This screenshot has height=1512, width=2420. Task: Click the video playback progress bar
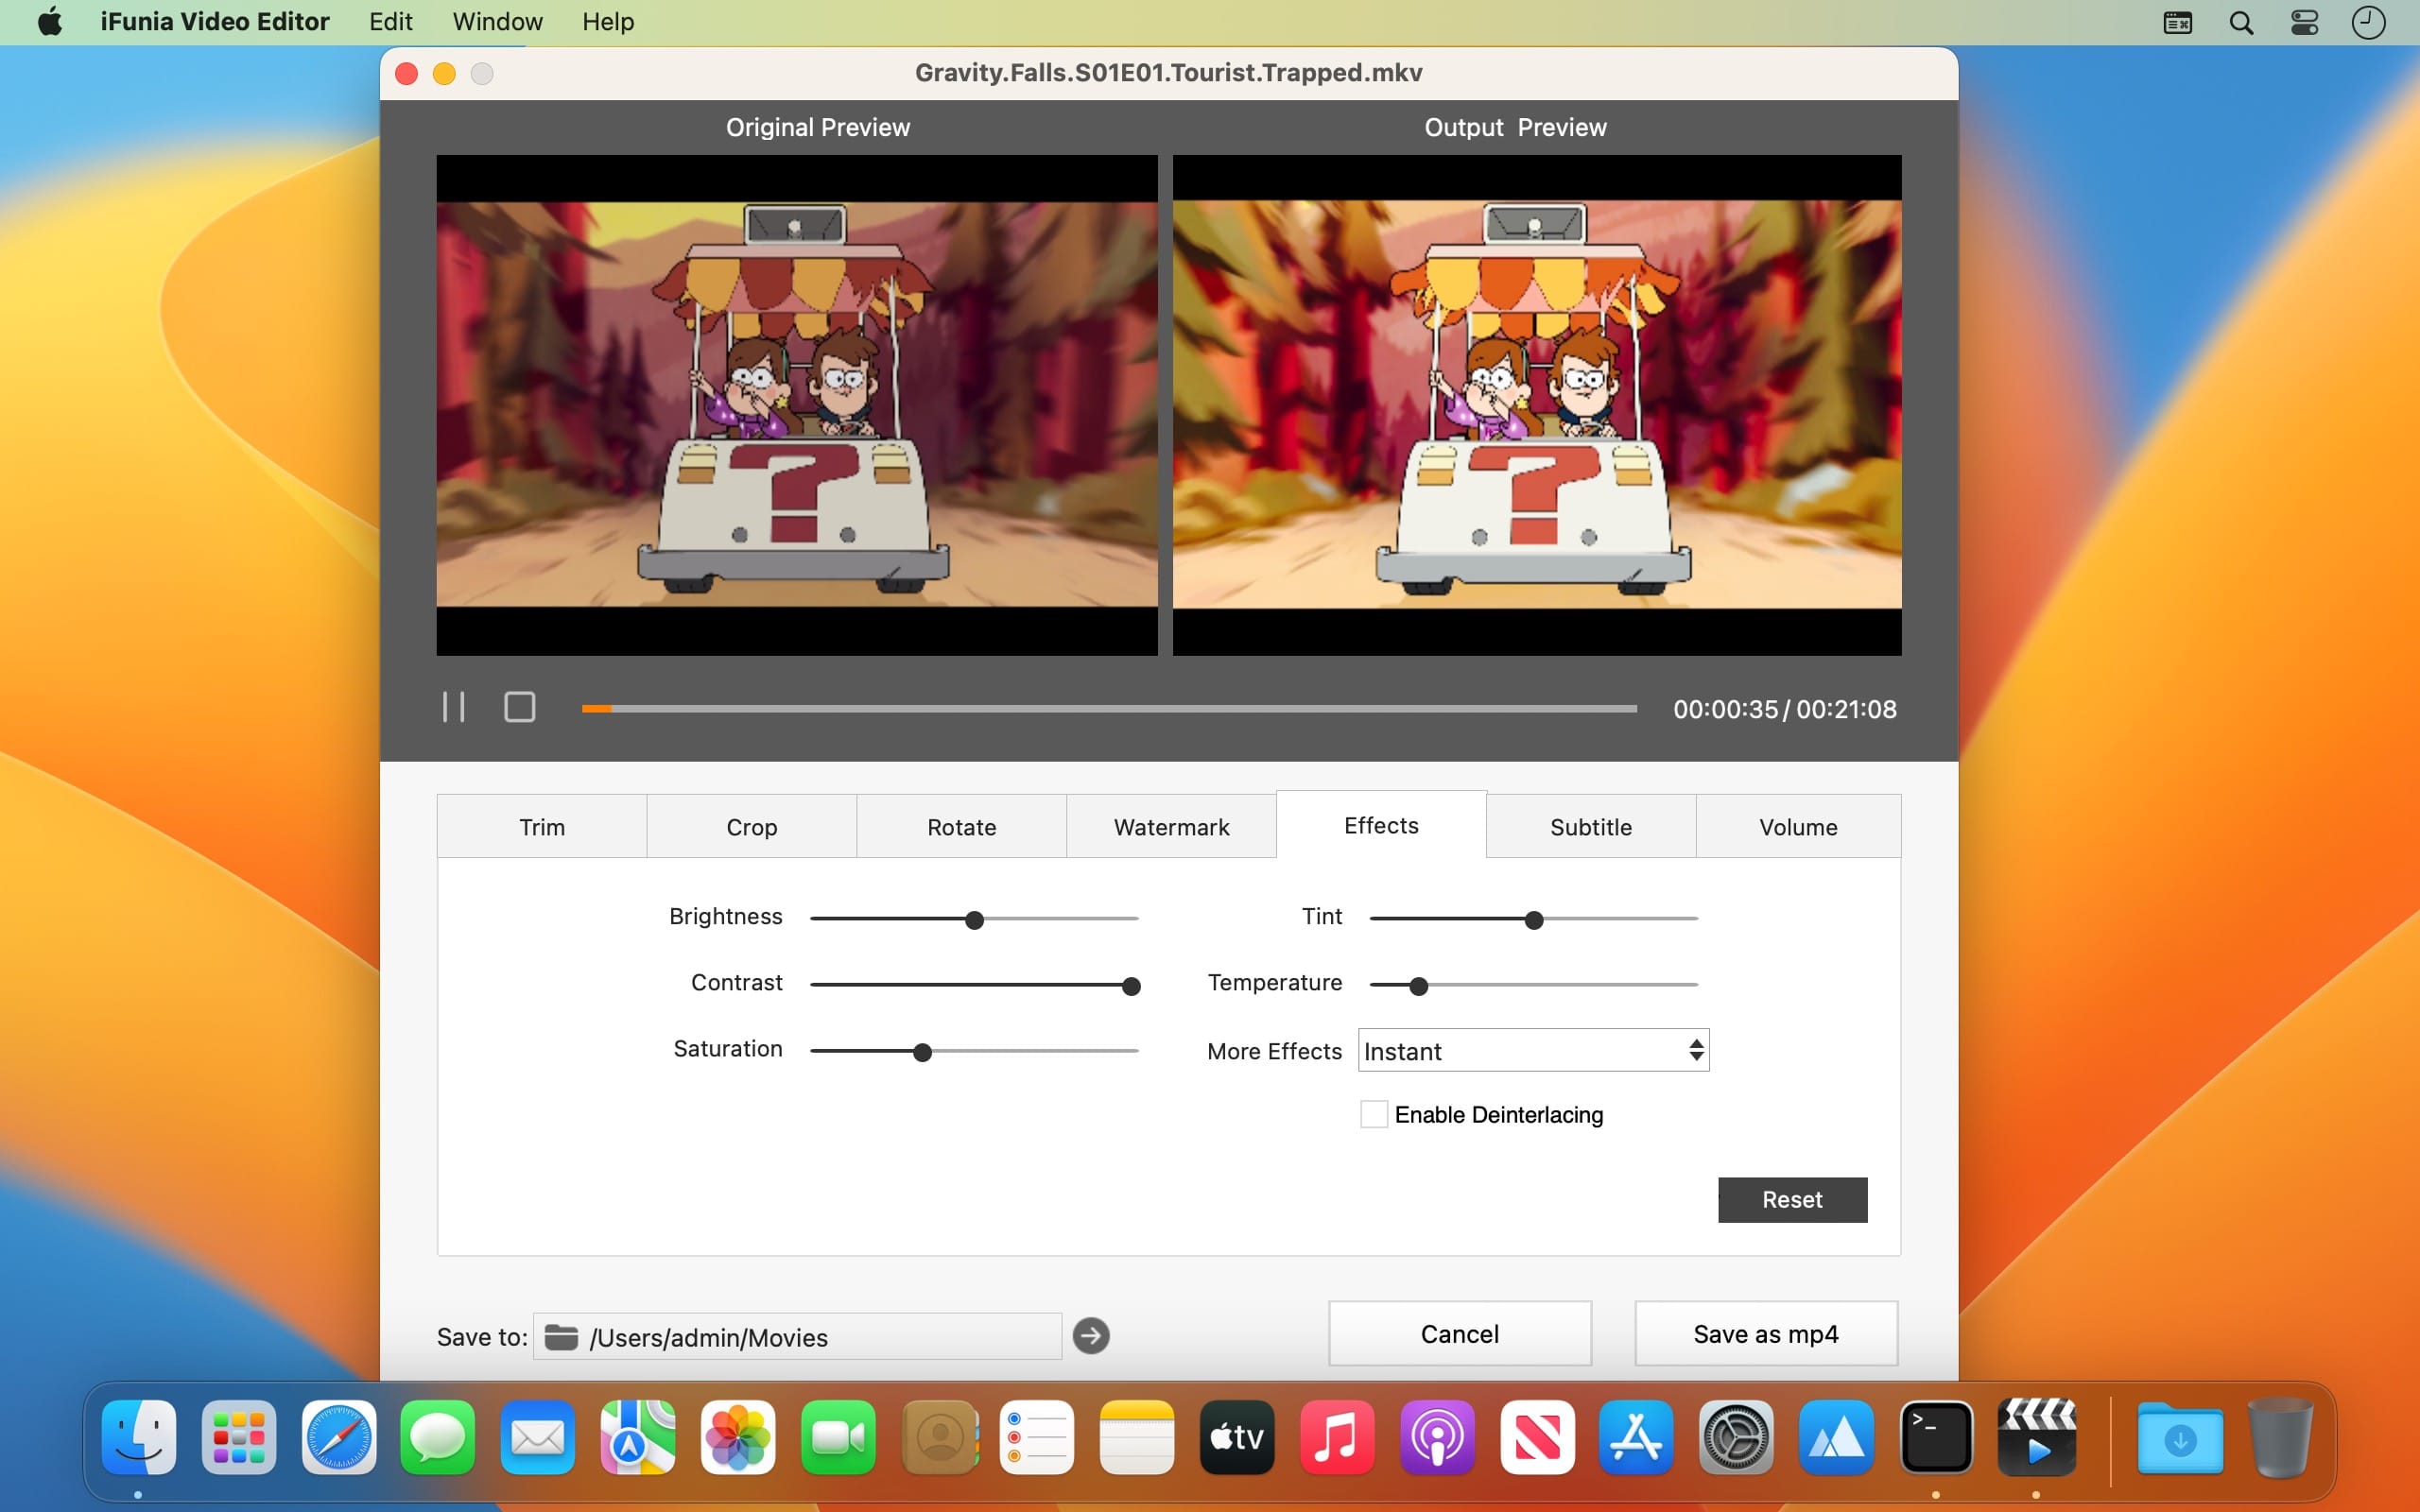point(1109,708)
